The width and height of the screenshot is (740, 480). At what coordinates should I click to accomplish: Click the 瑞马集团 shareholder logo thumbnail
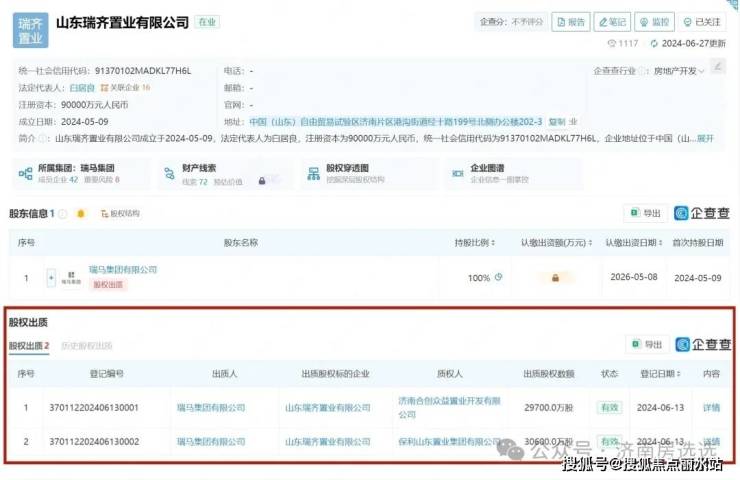pos(71,278)
